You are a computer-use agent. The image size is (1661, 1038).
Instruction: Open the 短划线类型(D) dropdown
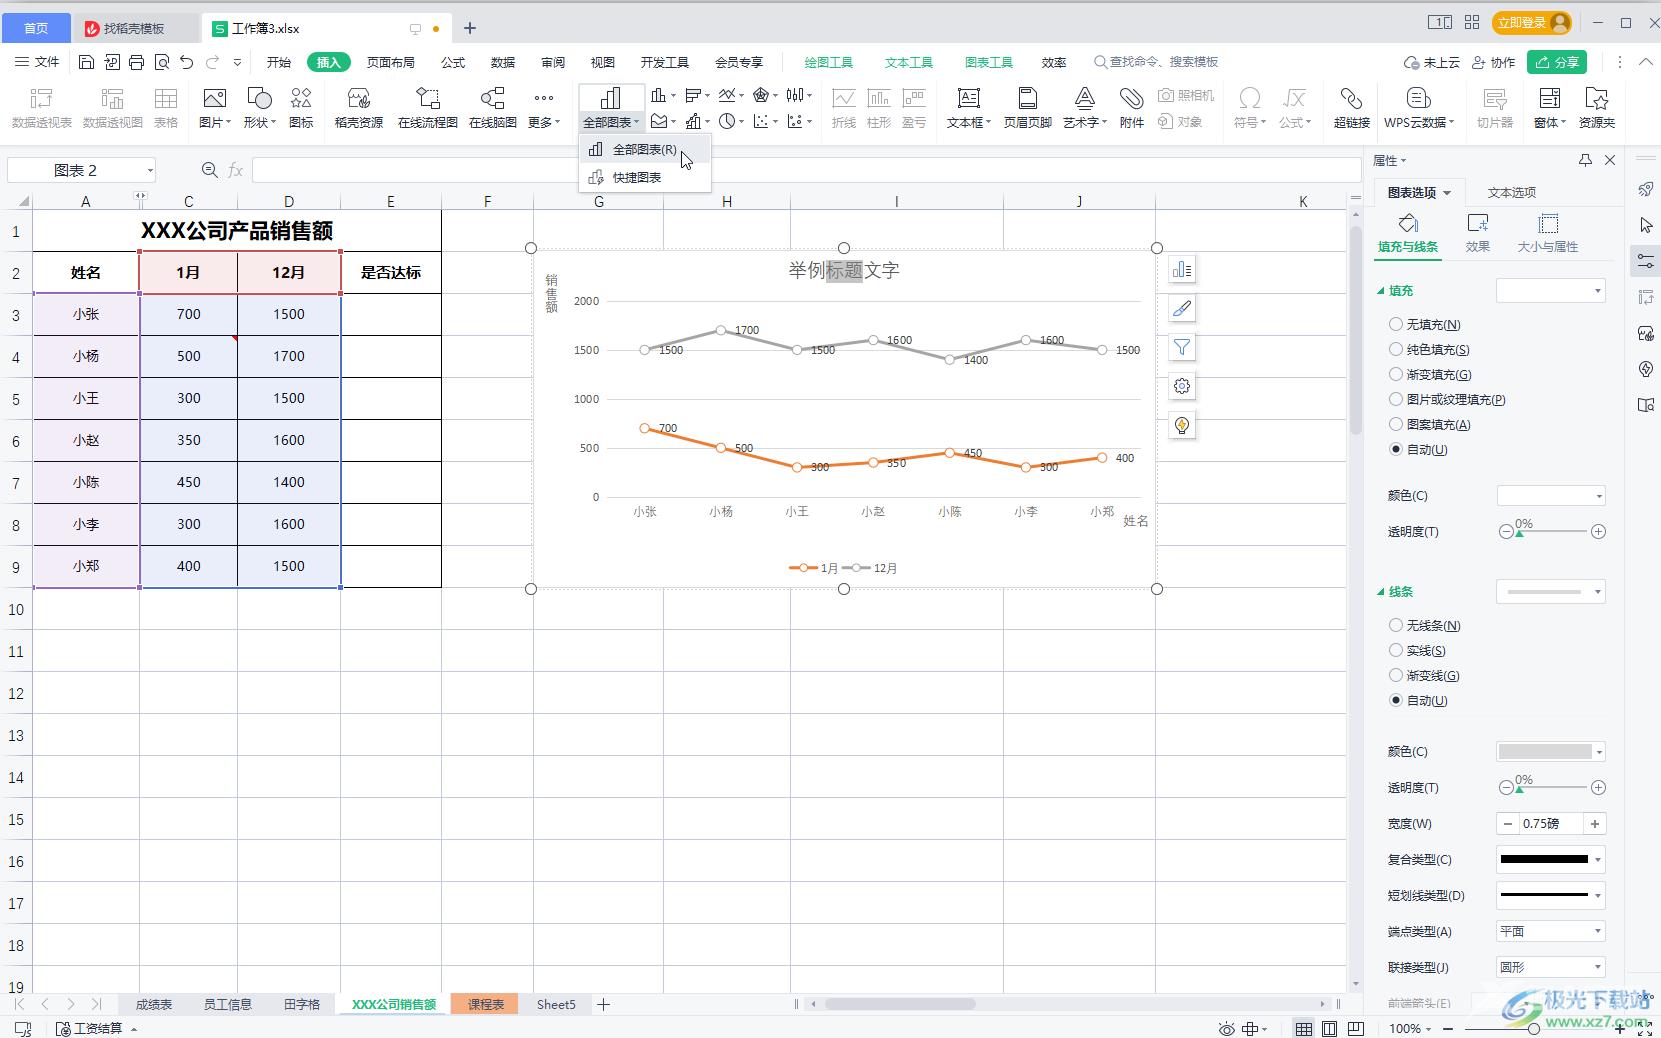(x=1550, y=895)
